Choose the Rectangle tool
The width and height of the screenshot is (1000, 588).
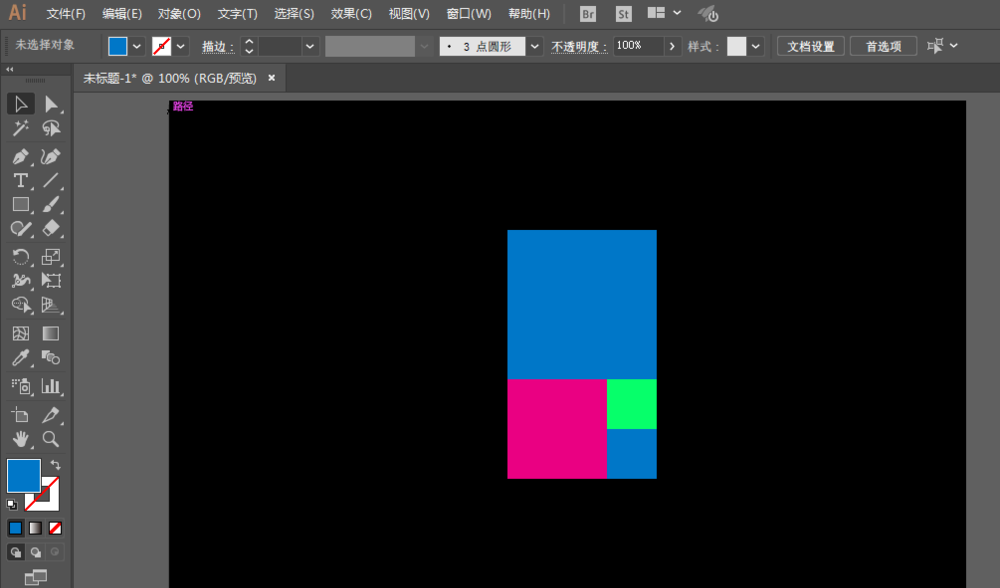tap(21, 204)
